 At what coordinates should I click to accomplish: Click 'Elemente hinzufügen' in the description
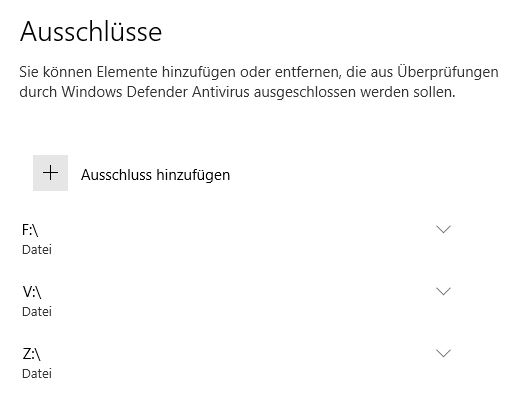[x=166, y=72]
